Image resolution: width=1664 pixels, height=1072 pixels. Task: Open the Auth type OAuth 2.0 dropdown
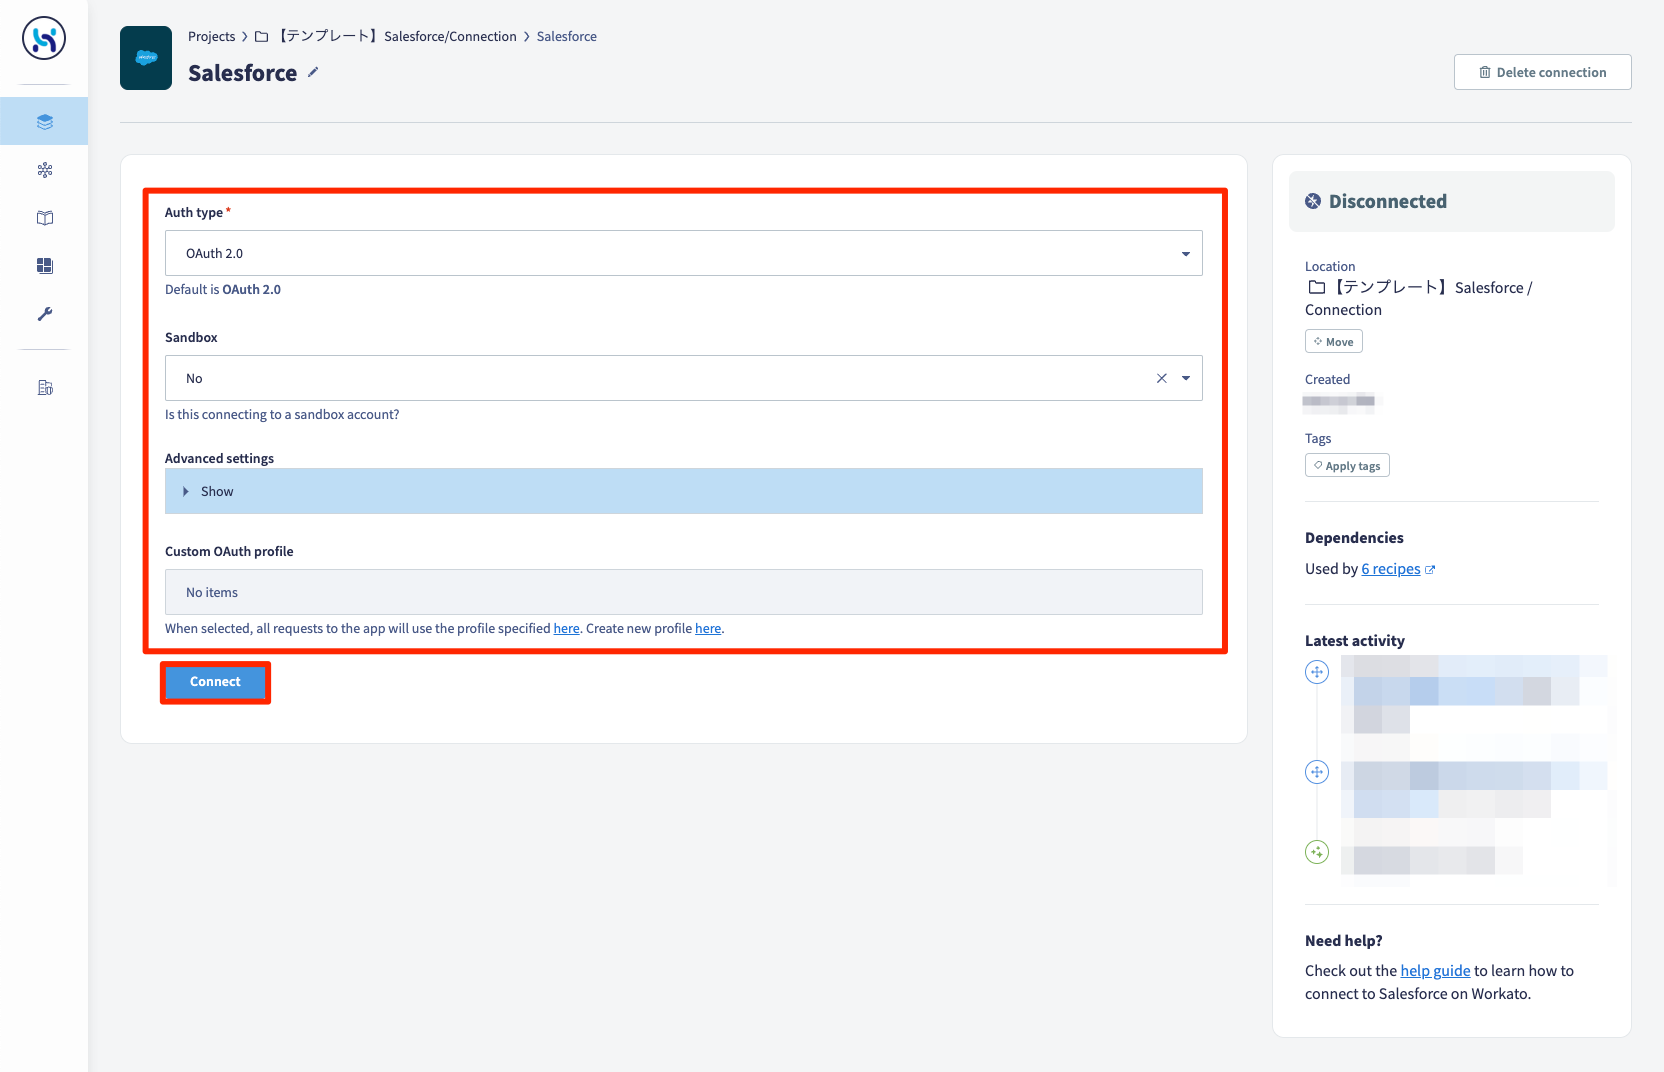[684, 253]
